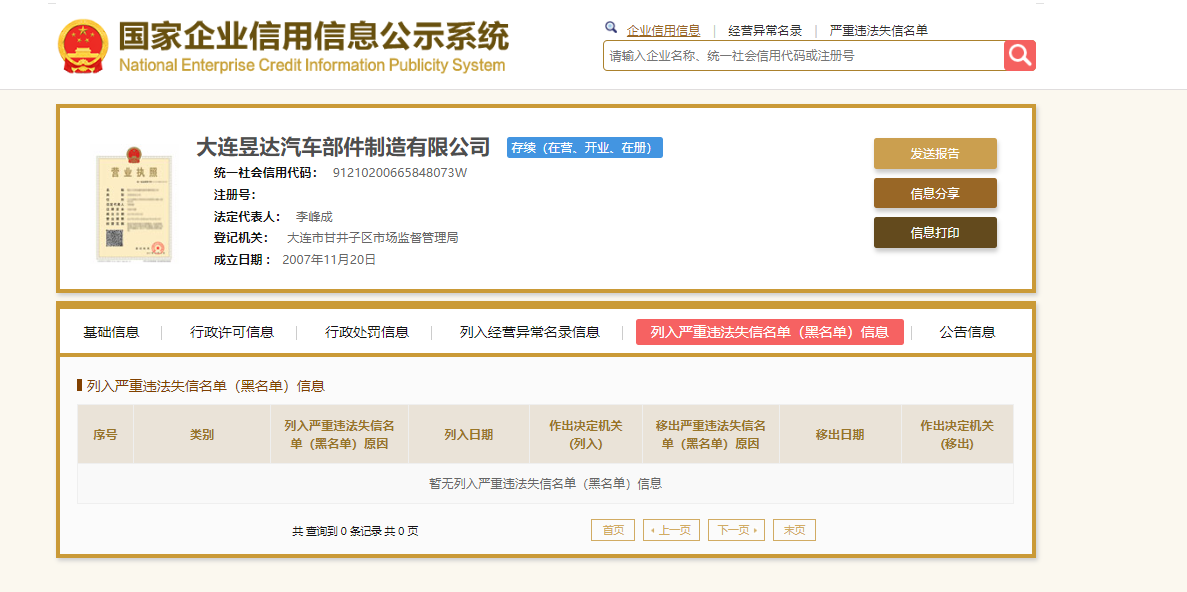Screen dimensions: 1187x592
Task: Click the 列入严重违法失信名单（黑名单）原因 column header
Action: (339, 435)
